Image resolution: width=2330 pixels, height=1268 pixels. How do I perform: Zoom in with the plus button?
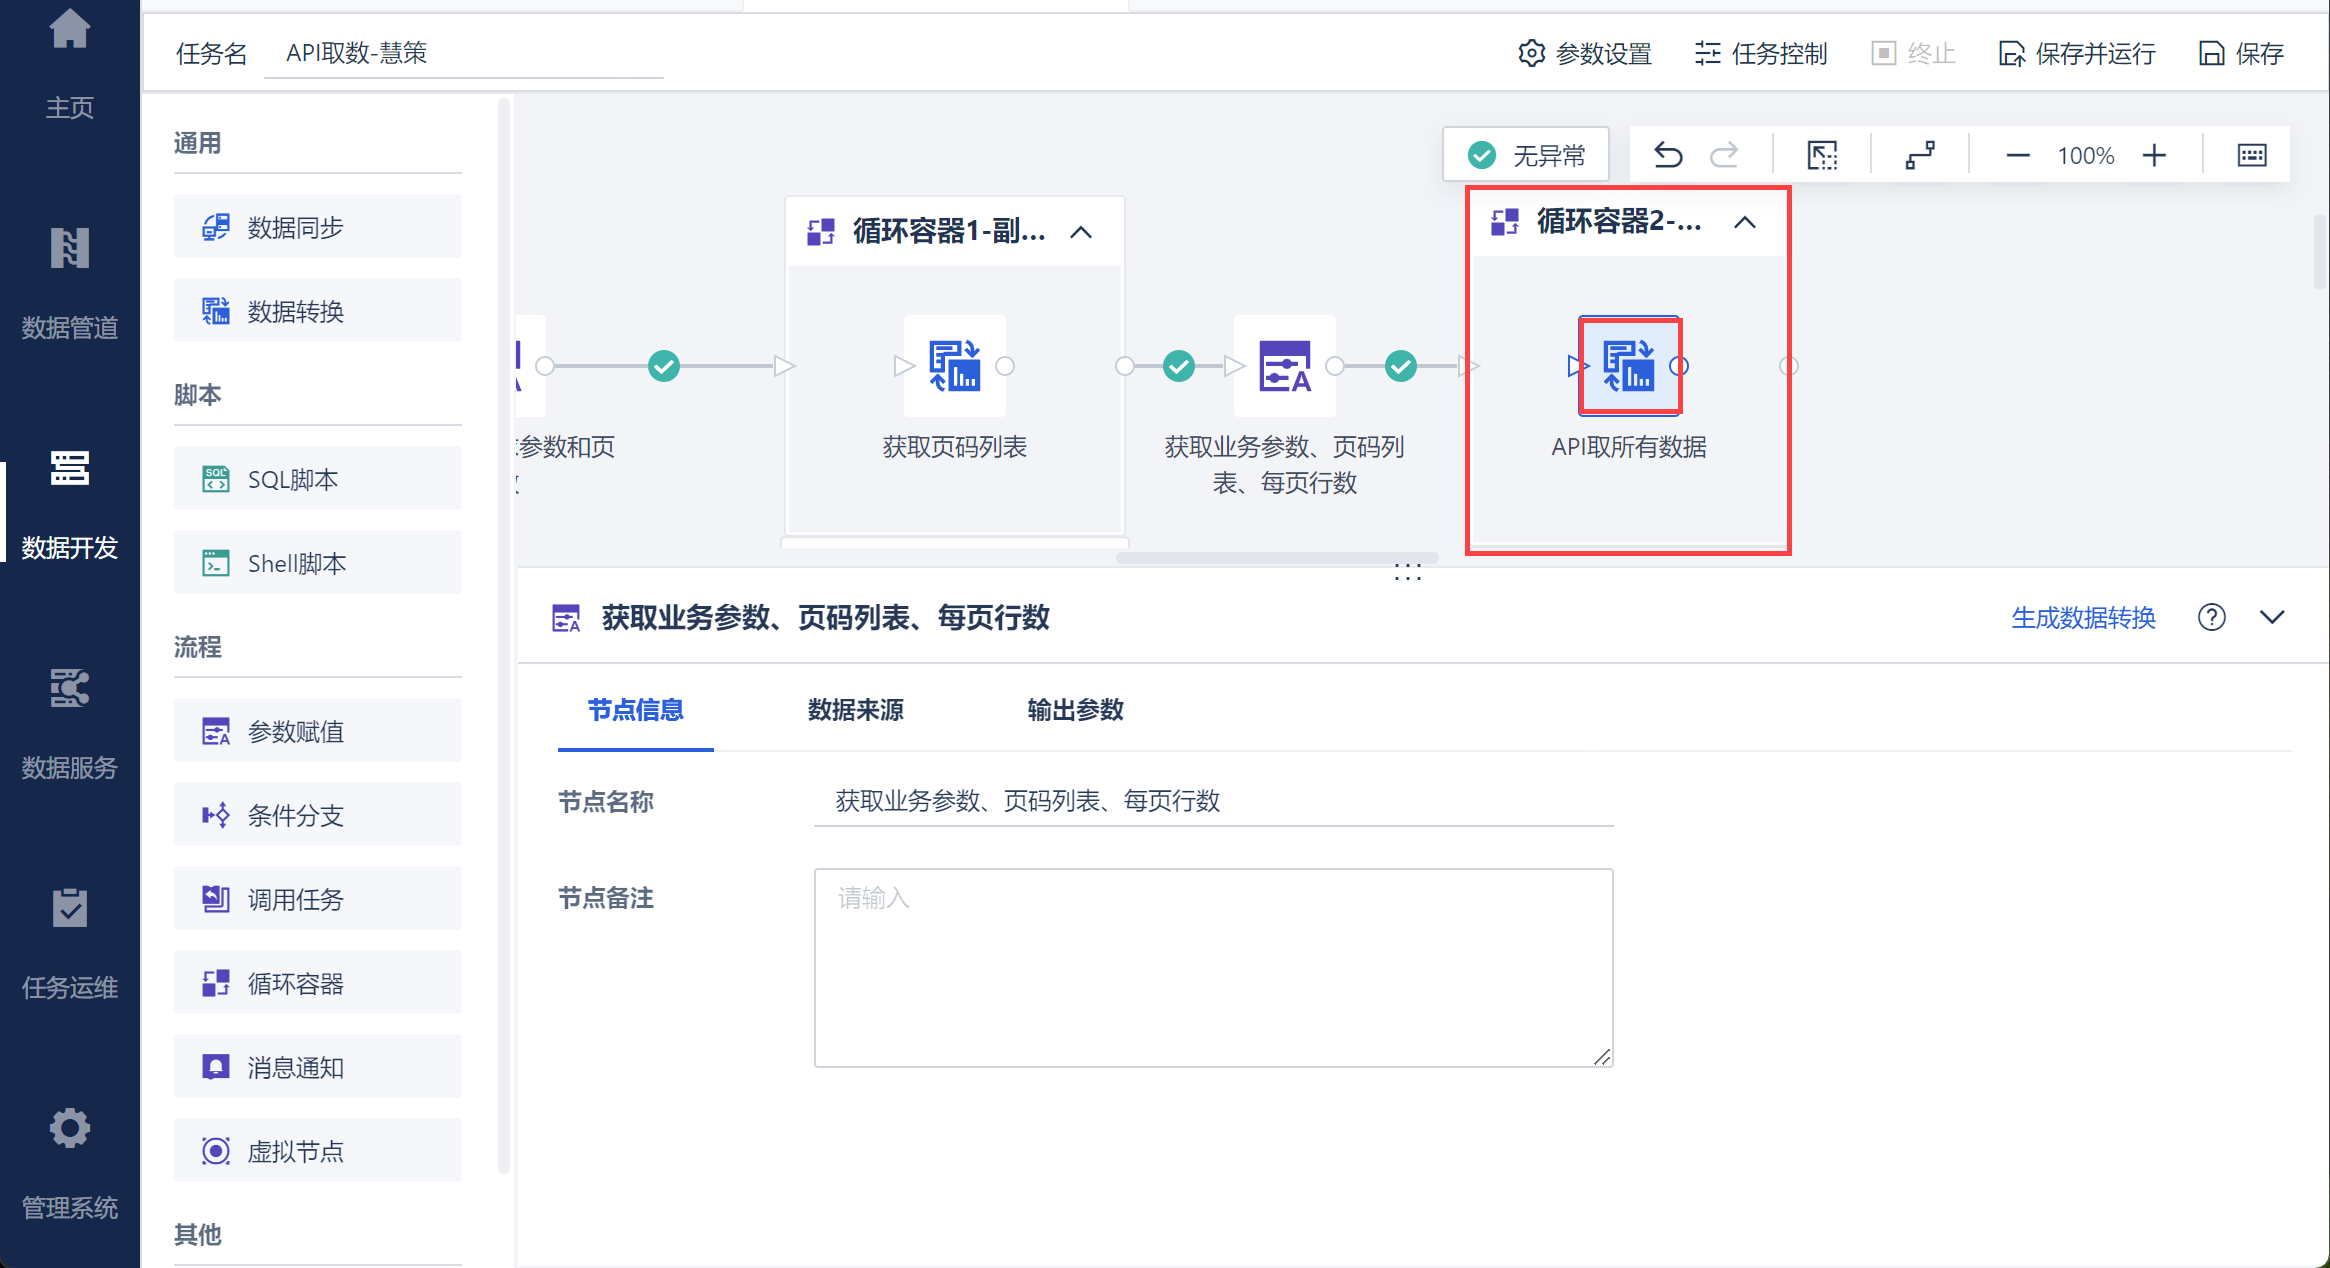click(2154, 155)
